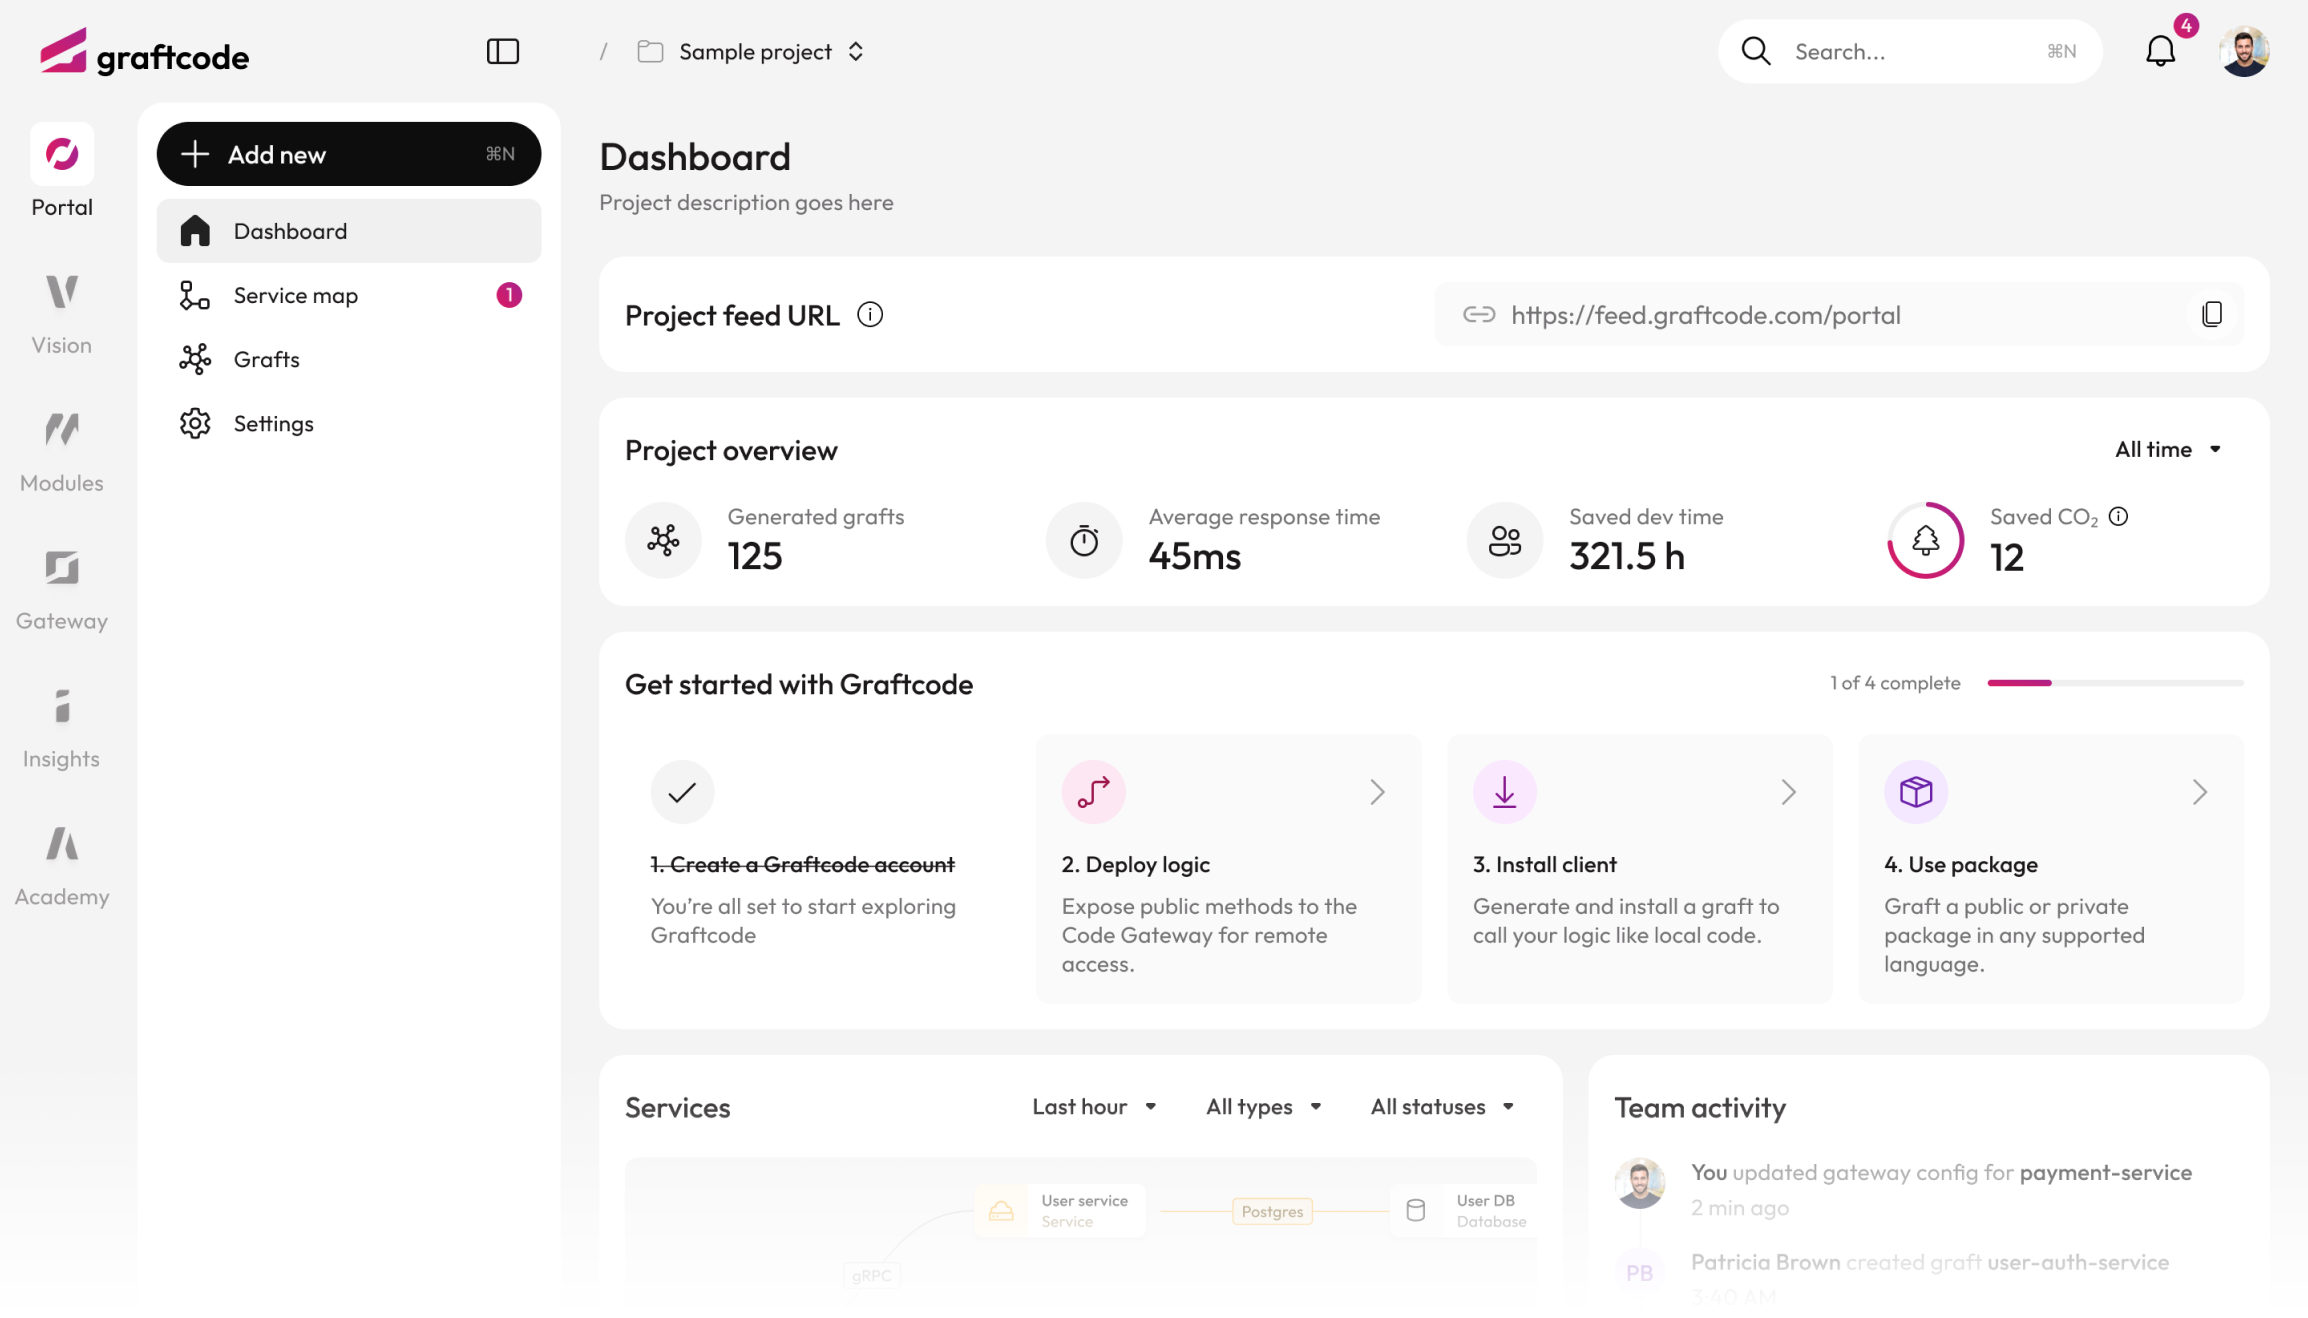
Task: Collapse the sidebar with the panel toggle
Action: [x=503, y=51]
